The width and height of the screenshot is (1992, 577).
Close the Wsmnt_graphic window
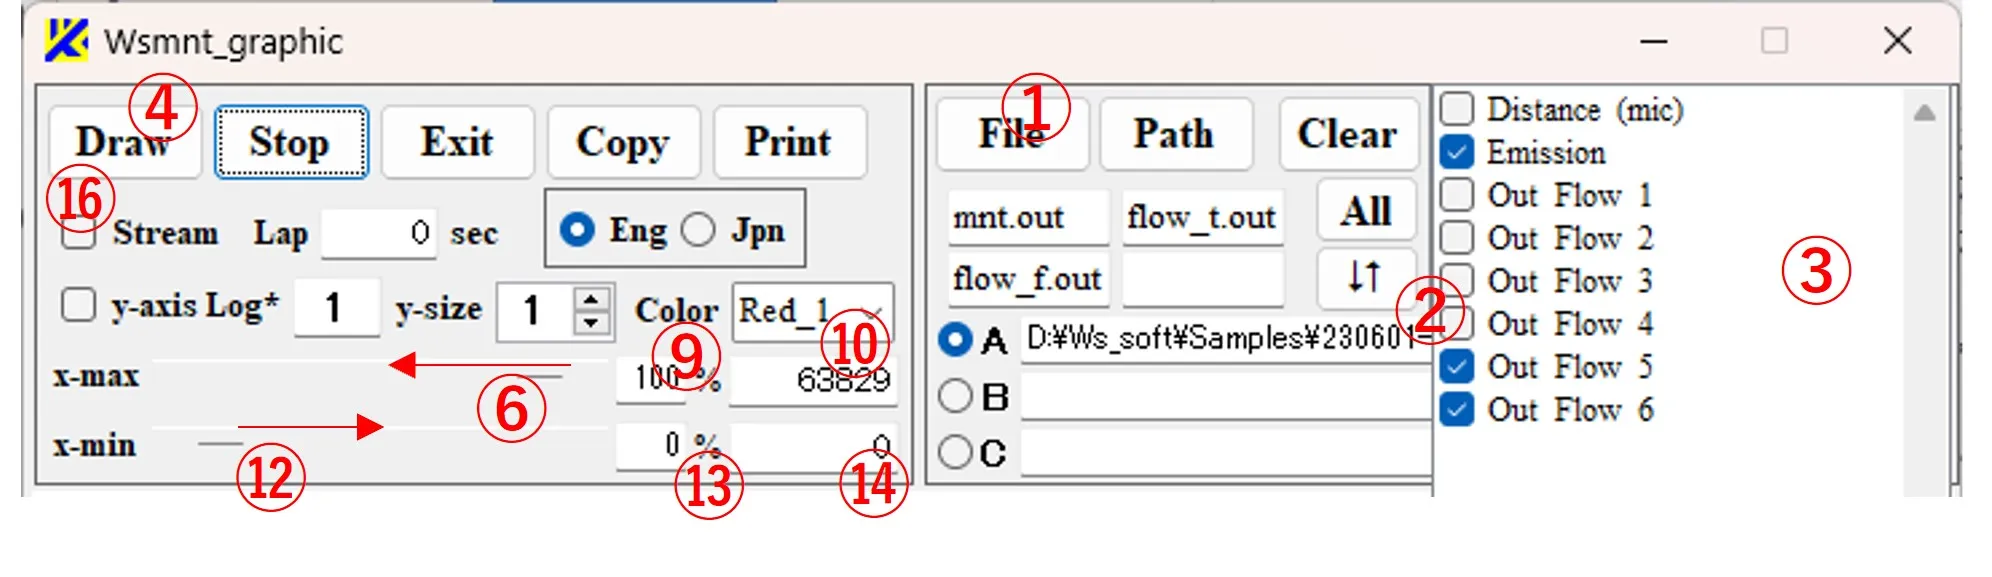tap(1897, 41)
